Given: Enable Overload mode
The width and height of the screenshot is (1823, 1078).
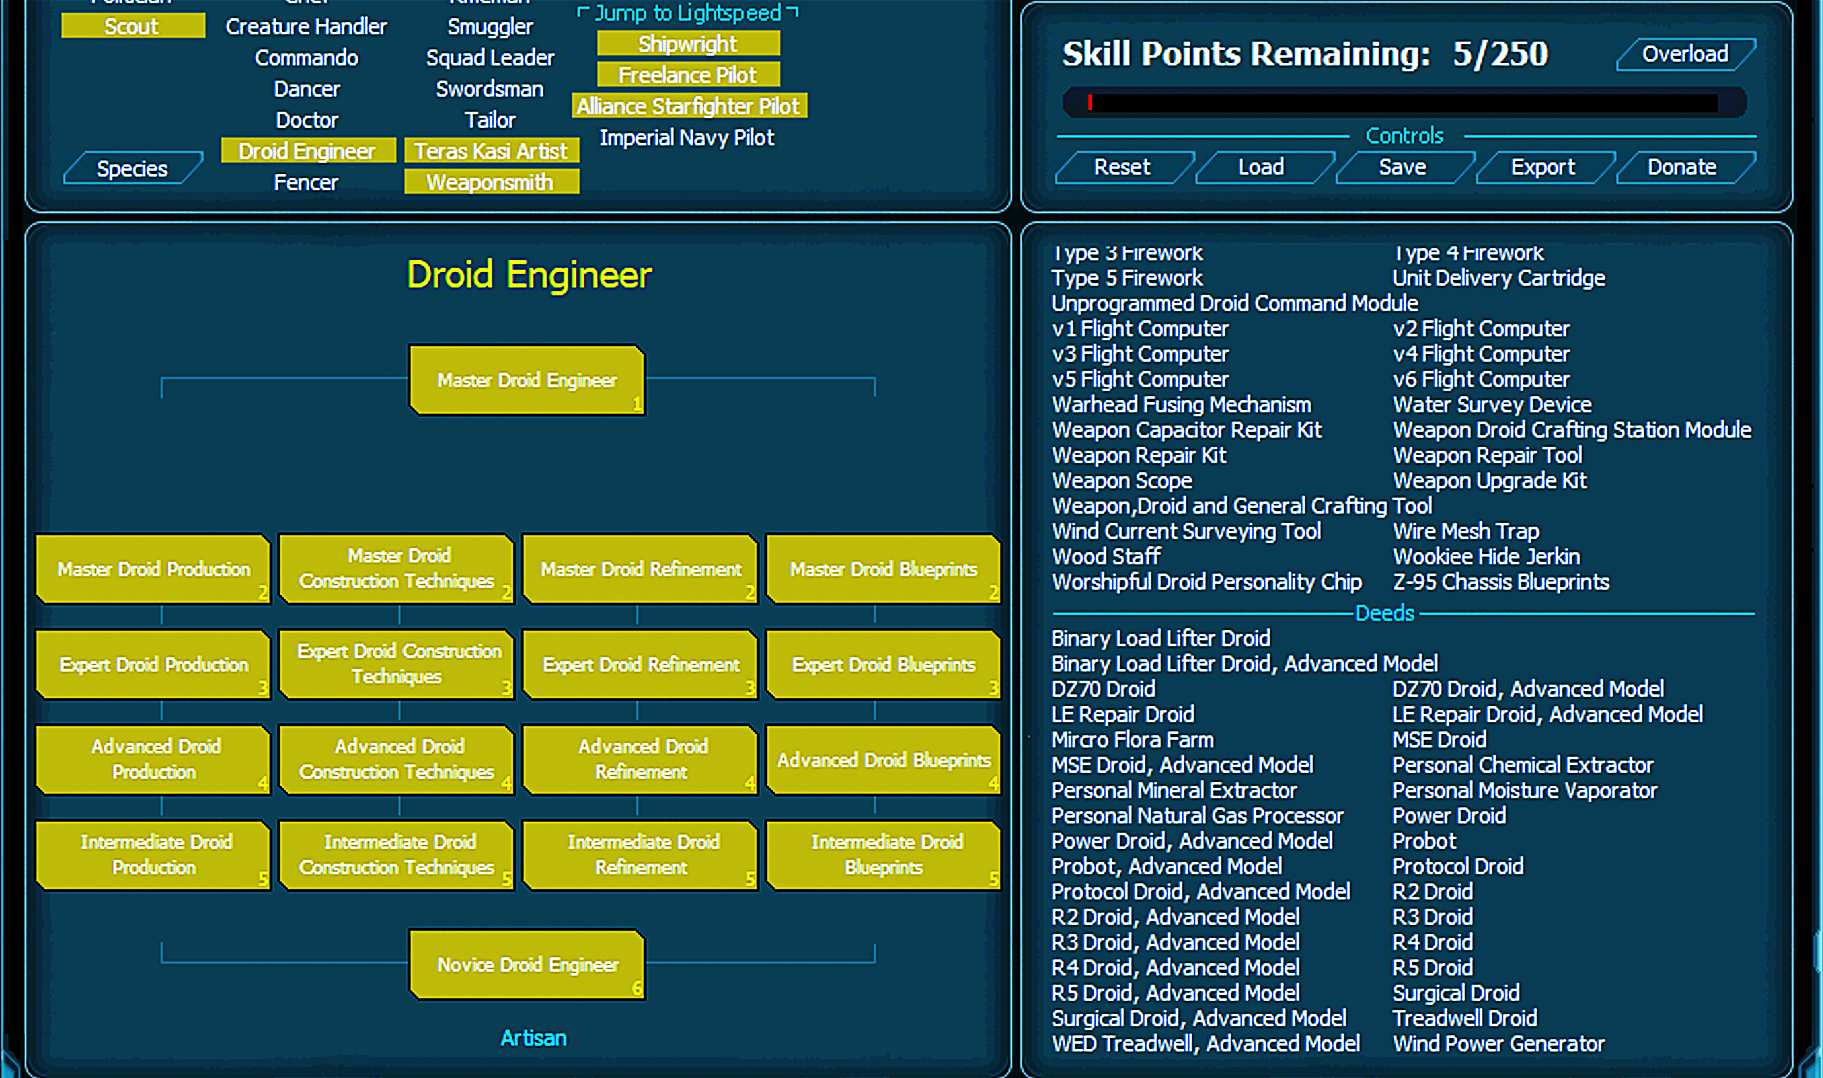Looking at the screenshot, I should pyautogui.click(x=1685, y=54).
